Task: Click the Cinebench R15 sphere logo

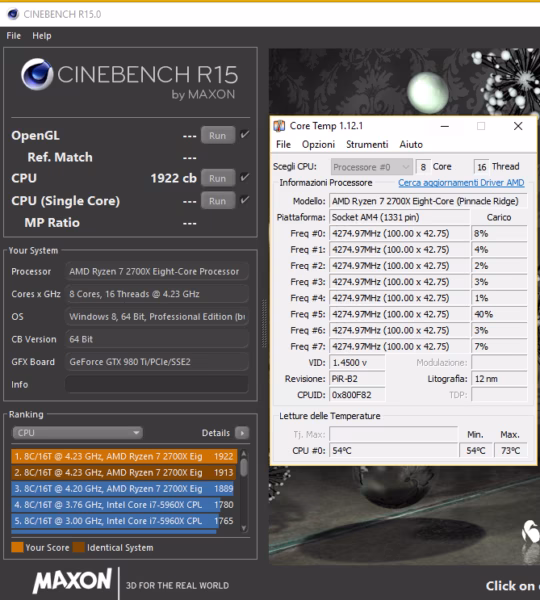Action: point(37,74)
